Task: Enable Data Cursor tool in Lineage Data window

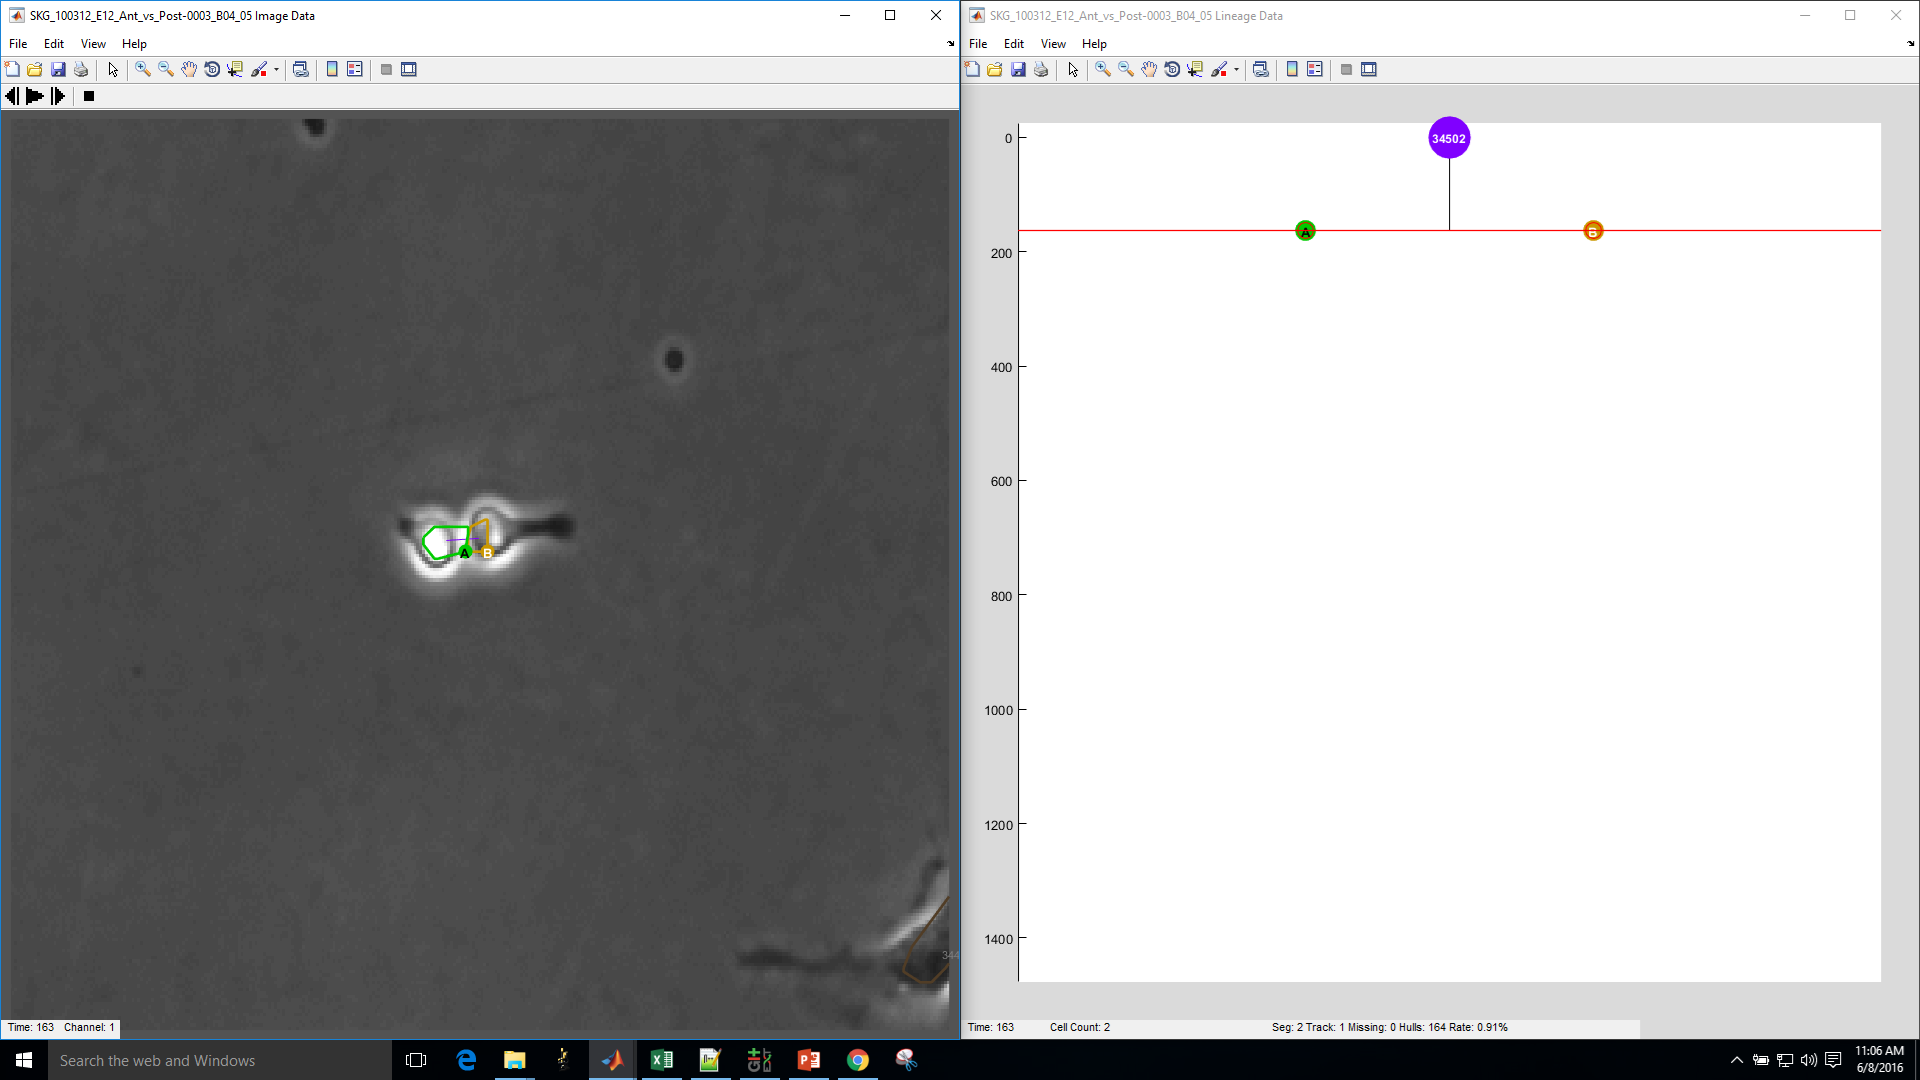Action: (x=1195, y=69)
